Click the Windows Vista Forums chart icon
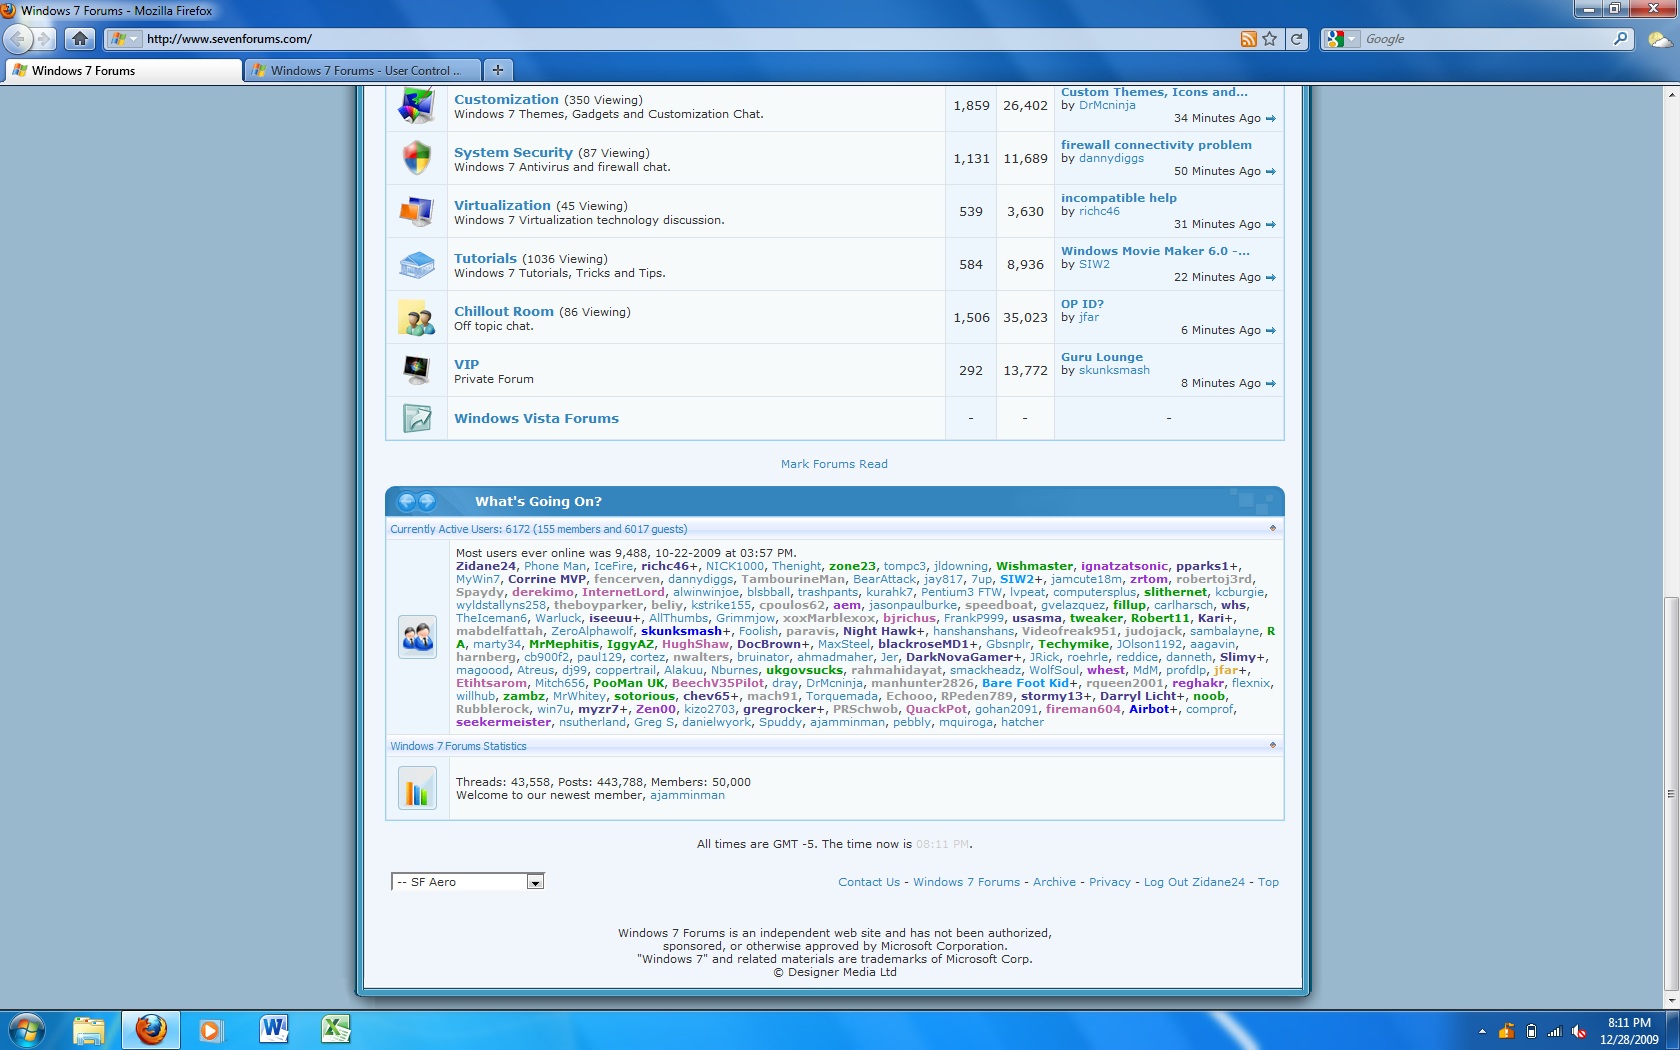Image resolution: width=1680 pixels, height=1050 pixels. tap(416, 418)
